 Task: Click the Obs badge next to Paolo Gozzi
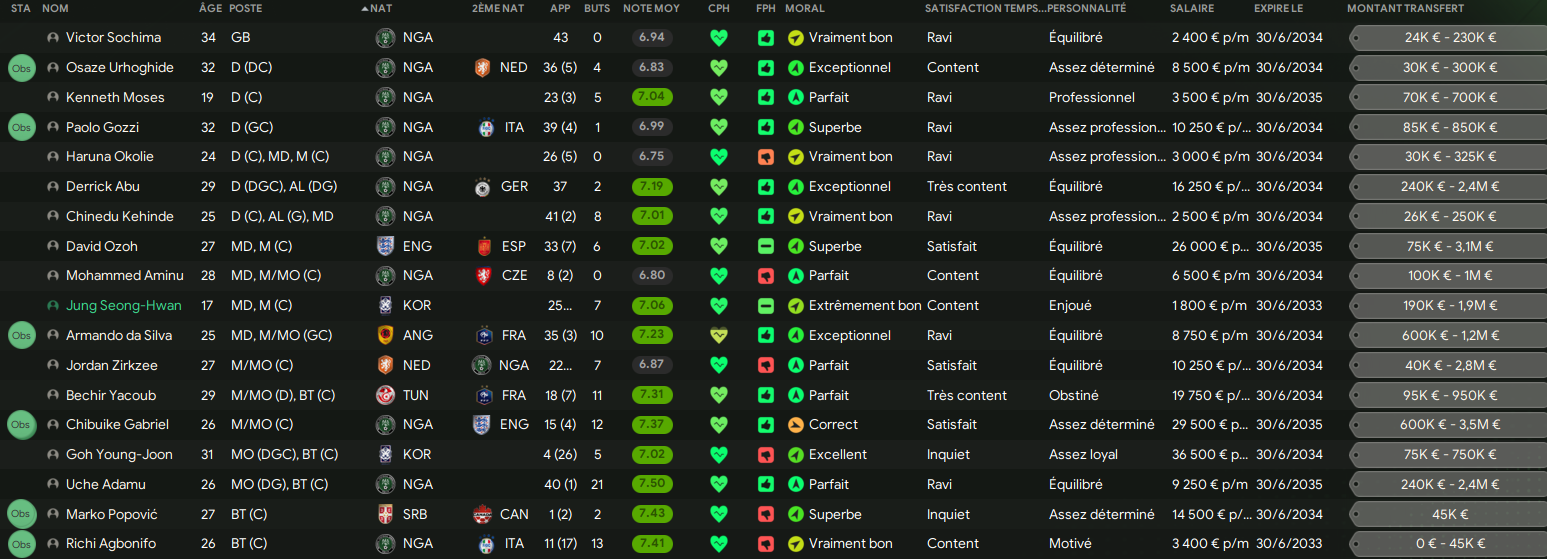(x=21, y=127)
